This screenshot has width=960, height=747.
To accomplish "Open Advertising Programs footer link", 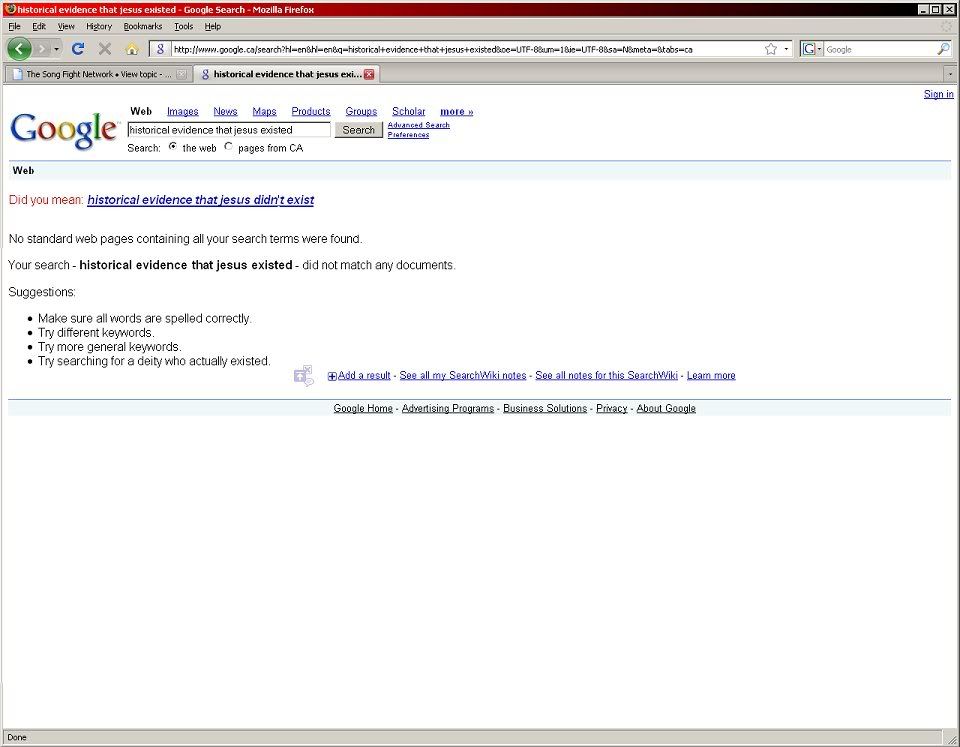I will pyautogui.click(x=448, y=408).
